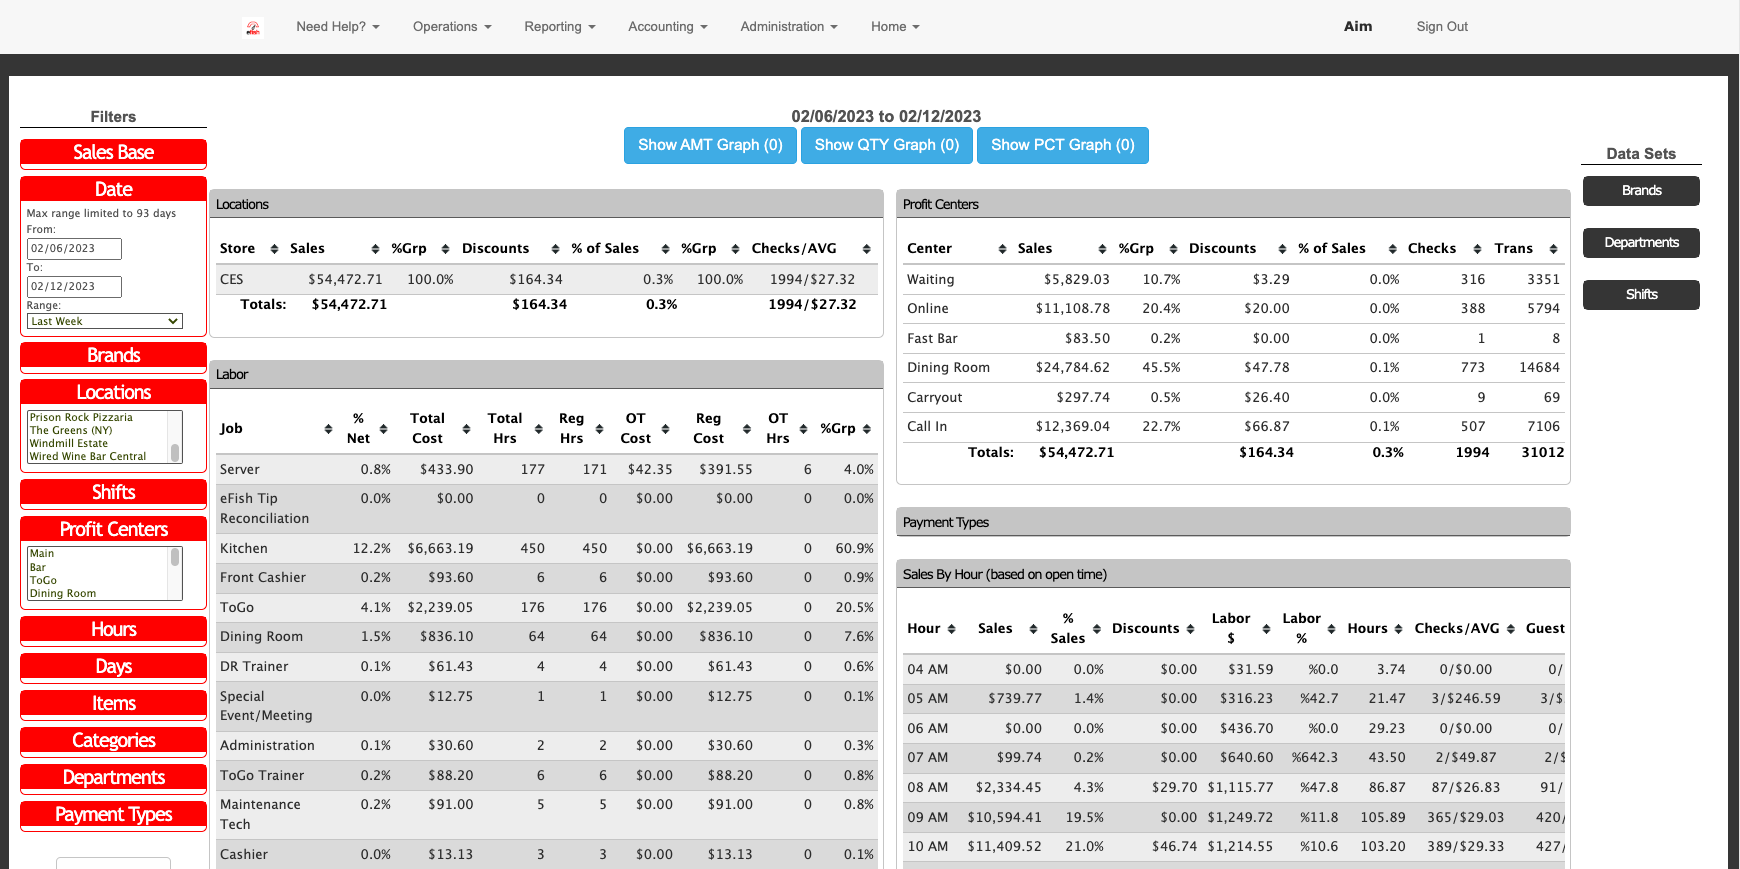
Task: Sort Profit Centers by Discounts column
Action: pos(1237,248)
